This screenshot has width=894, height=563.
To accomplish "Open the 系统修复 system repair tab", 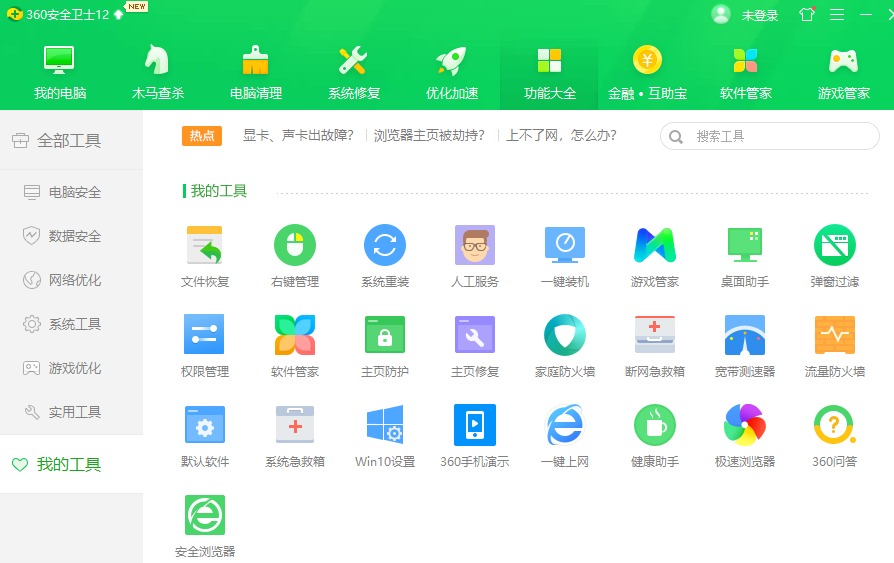I will (354, 72).
